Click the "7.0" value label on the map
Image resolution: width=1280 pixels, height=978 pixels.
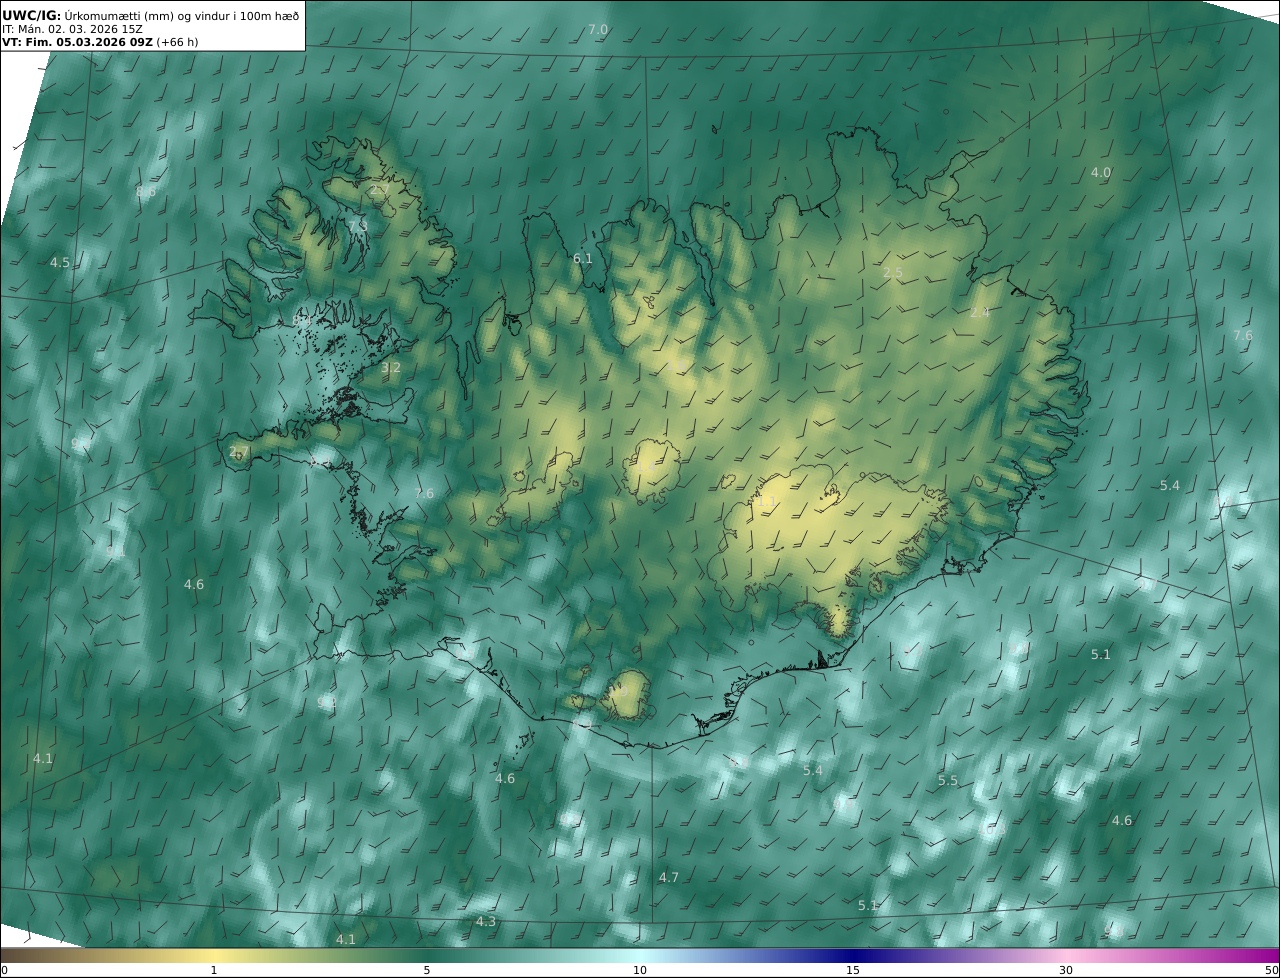(x=597, y=30)
